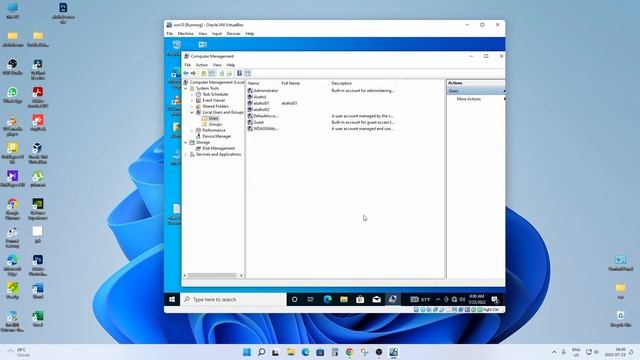This screenshot has height=360, width=640.
Task: Select the Guest user row
Action: click(x=321, y=122)
